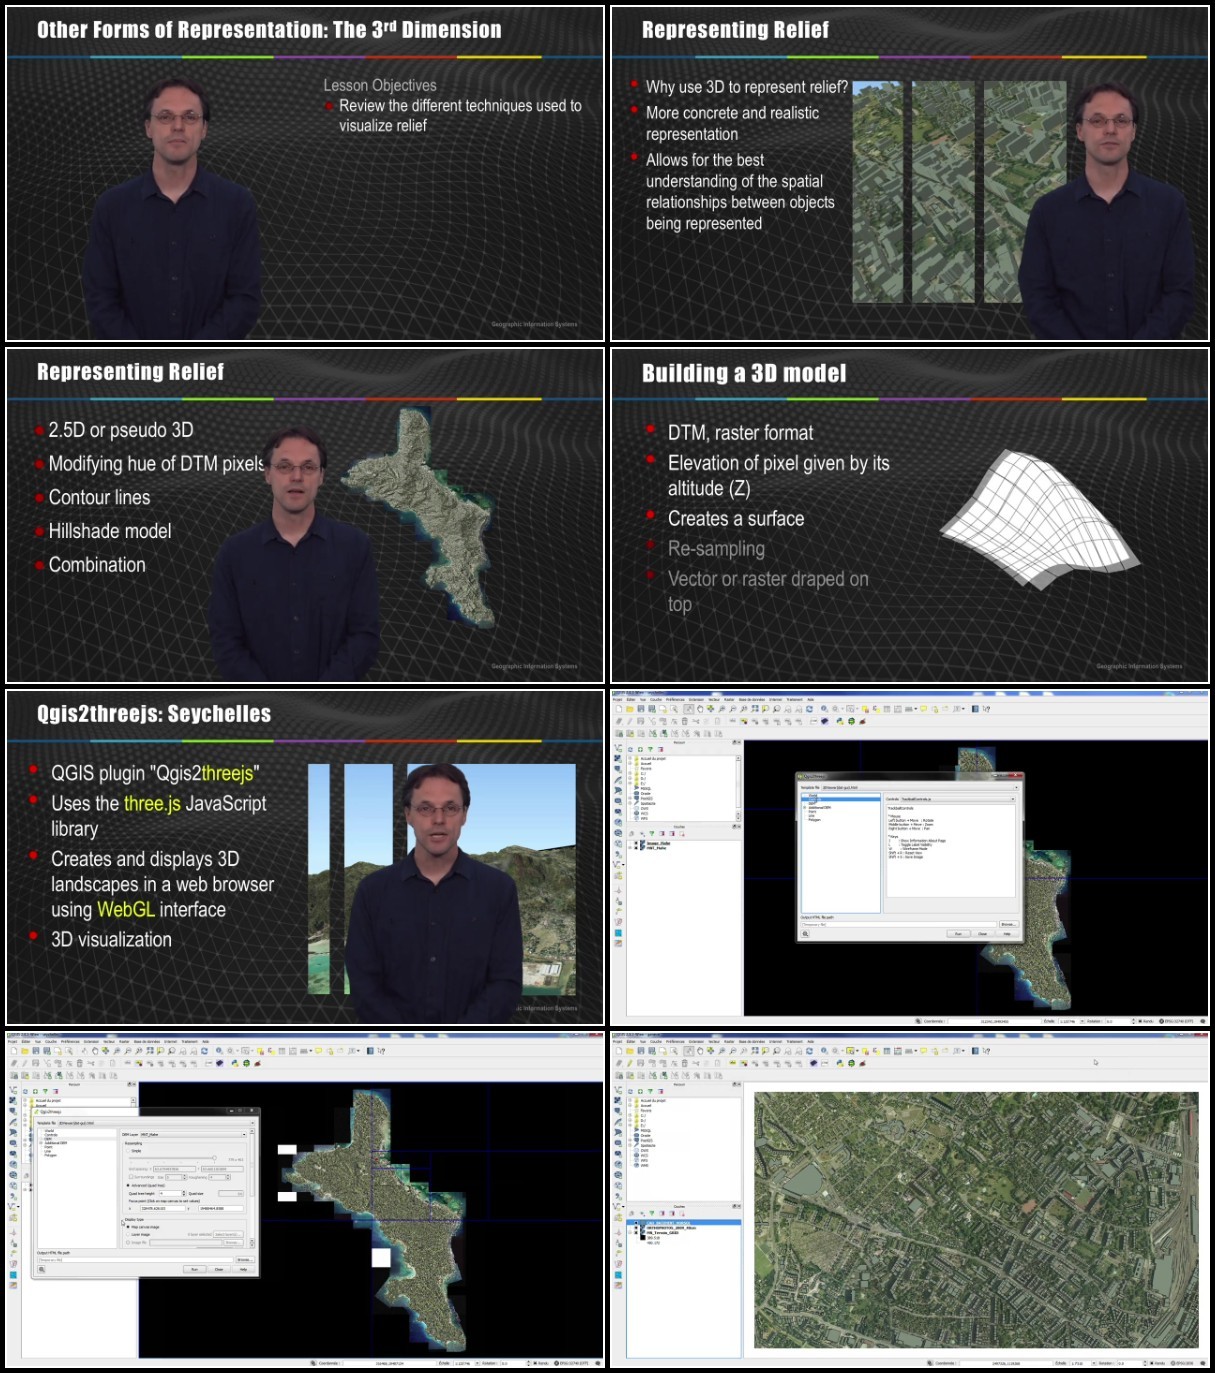This screenshot has width=1215, height=1373.
Task: Open Vecteur menu in Controls dialog frame
Action: click(x=712, y=699)
